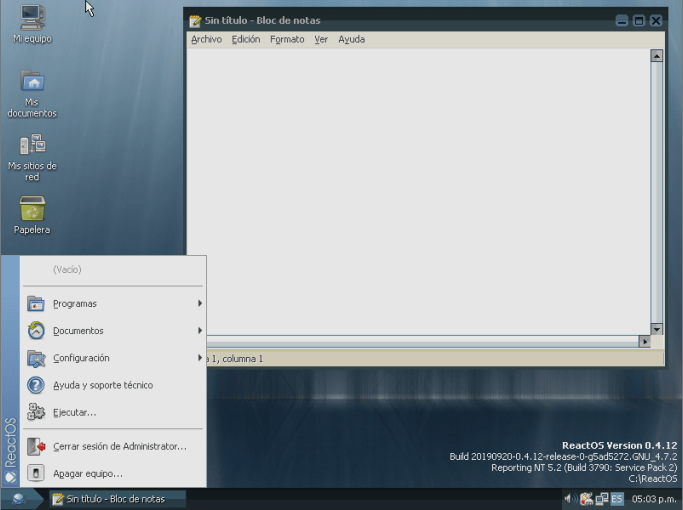
Task: Maximize the Bloc de notas window
Action: [x=639, y=20]
